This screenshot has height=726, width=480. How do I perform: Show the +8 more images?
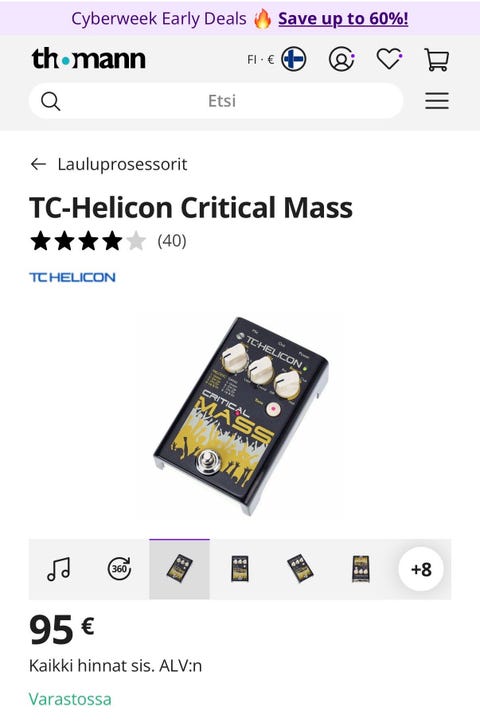click(x=421, y=569)
